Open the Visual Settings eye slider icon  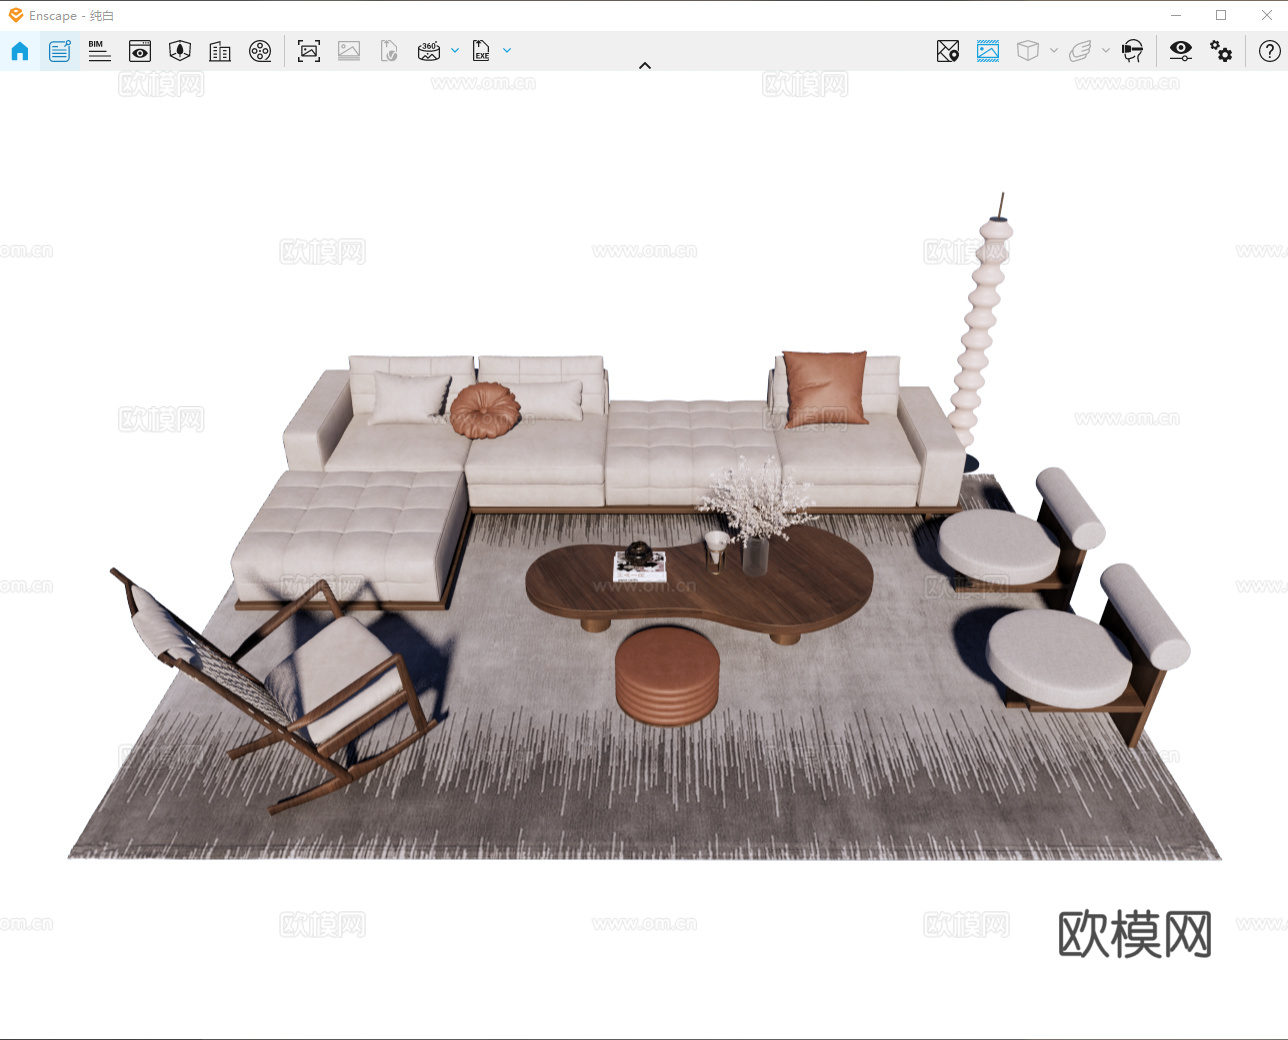click(1181, 51)
